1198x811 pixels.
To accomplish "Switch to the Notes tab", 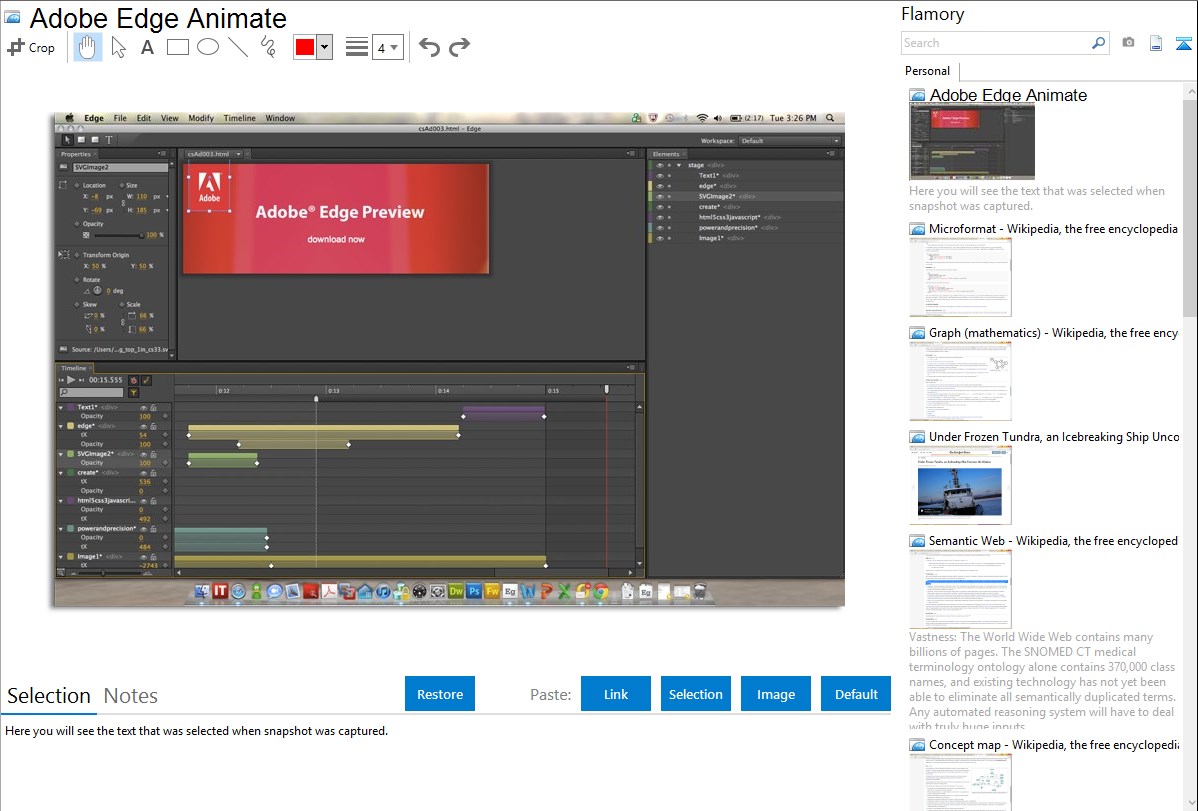I will (131, 696).
